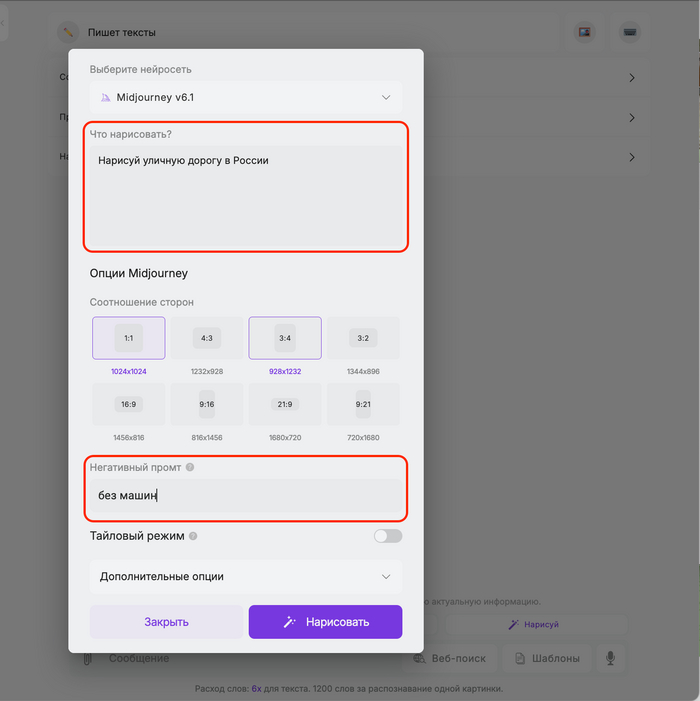Image resolution: width=700 pixels, height=701 pixels.
Task: Click the microphone voice input icon
Action: [x=609, y=658]
